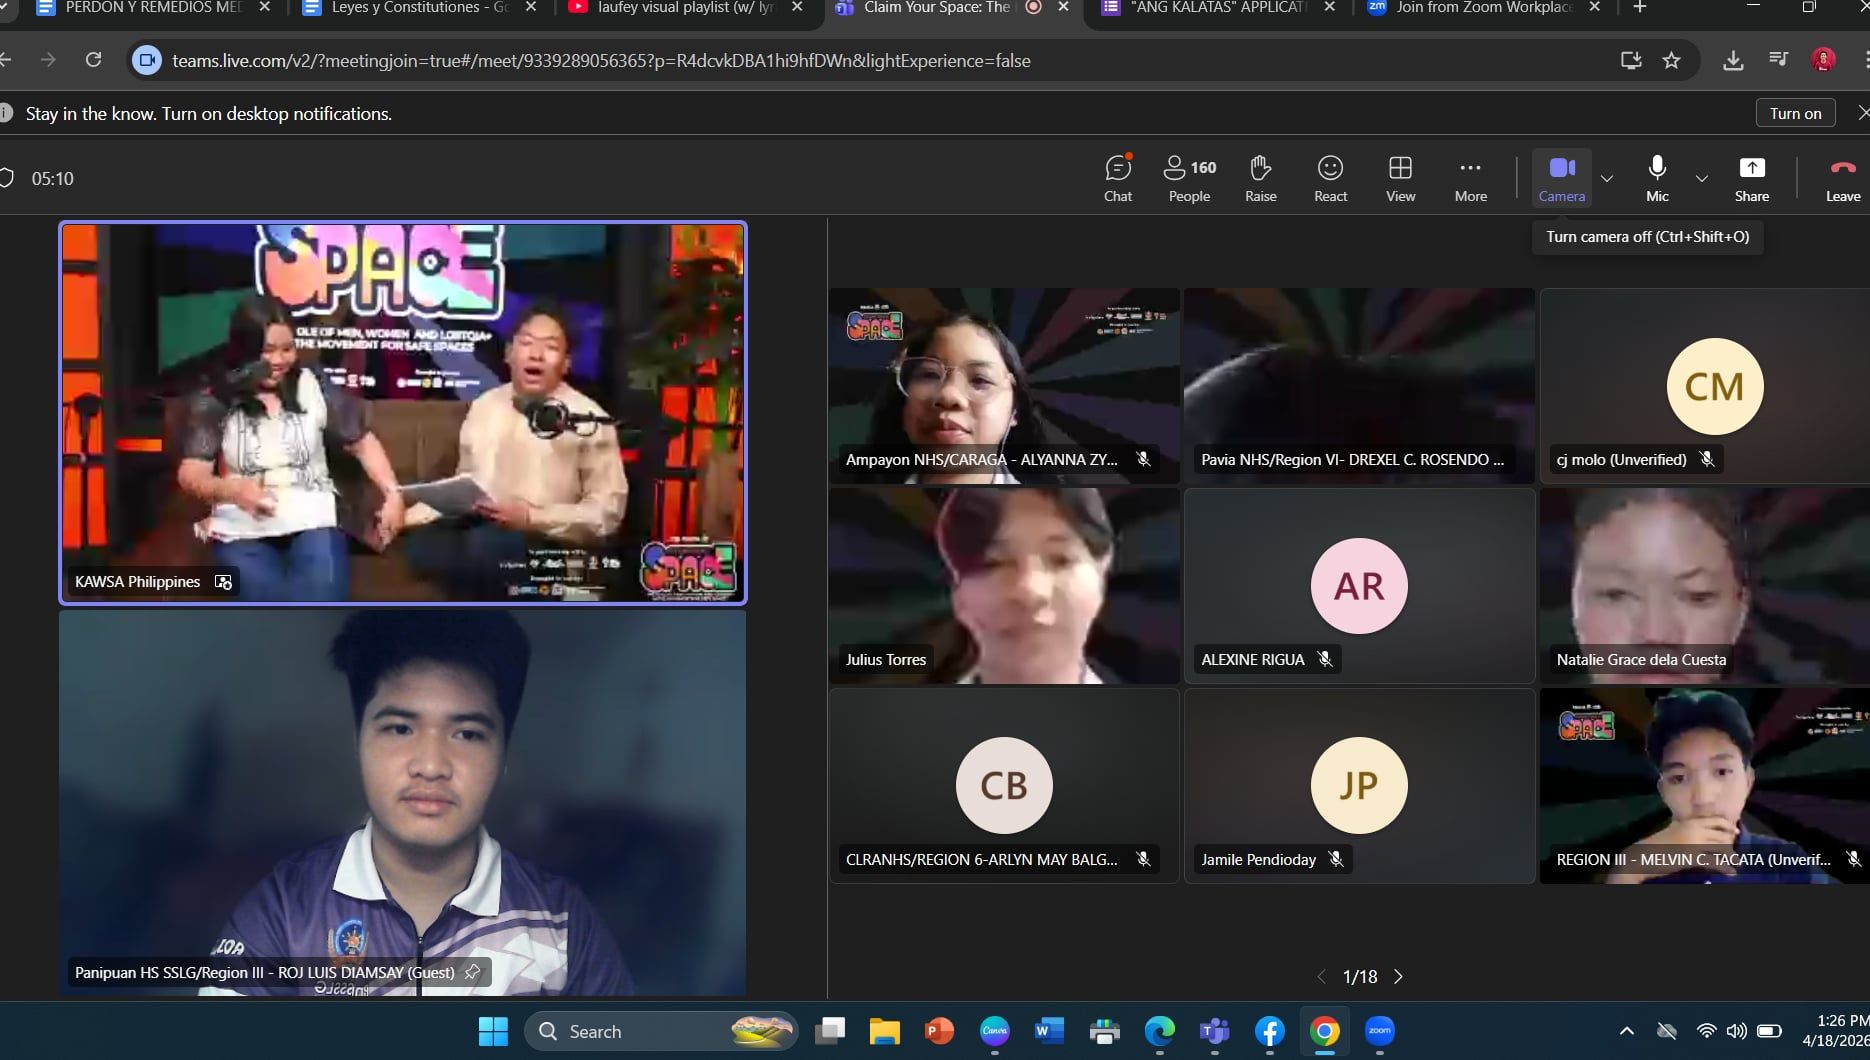This screenshot has width=1870, height=1060.
Task: Open the React emoji picker
Action: [x=1330, y=179]
